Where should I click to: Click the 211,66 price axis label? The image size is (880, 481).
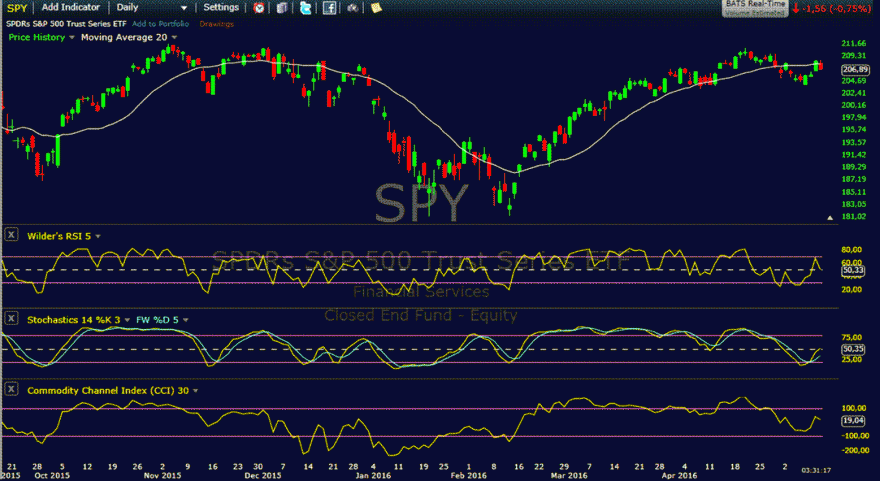coord(854,44)
